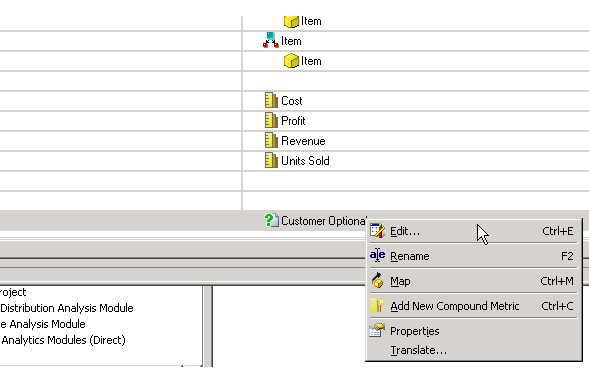Click the Units Sold metric ruler icon
Viewport: 589px width, 373px height.
click(271, 160)
